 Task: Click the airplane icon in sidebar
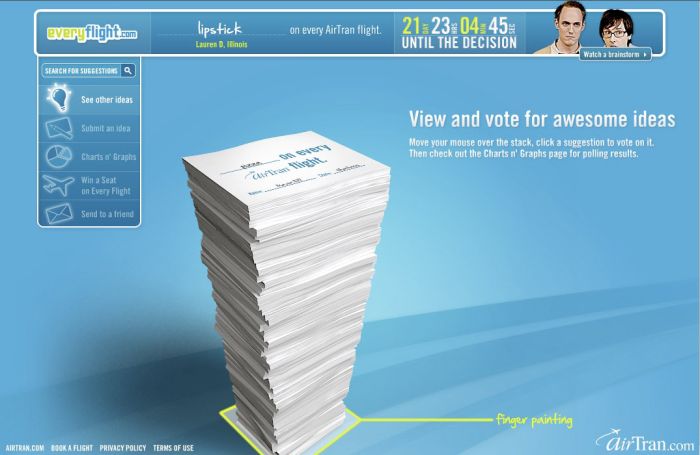pyautogui.click(x=59, y=185)
